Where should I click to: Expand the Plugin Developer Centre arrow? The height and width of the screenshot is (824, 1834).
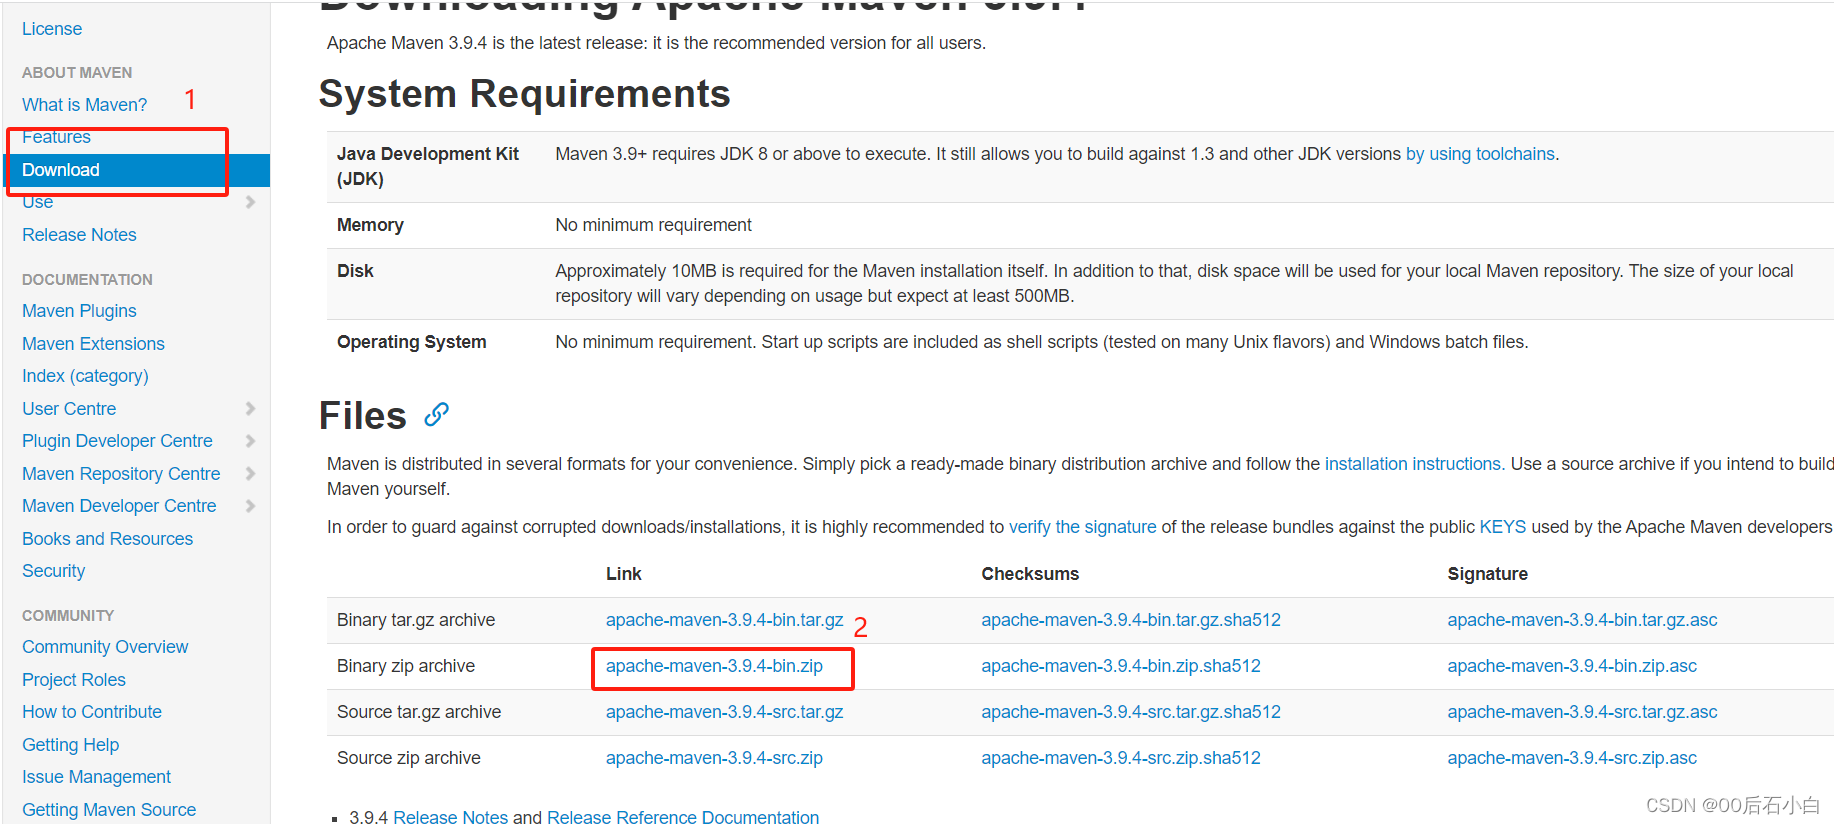pyautogui.click(x=250, y=441)
